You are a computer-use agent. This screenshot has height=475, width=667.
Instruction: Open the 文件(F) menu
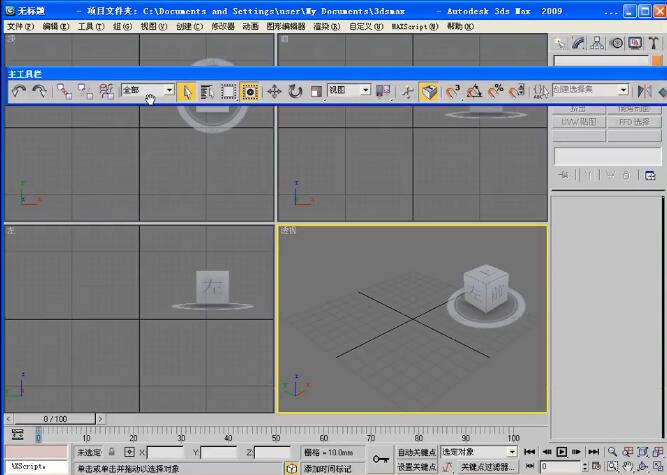coord(20,26)
